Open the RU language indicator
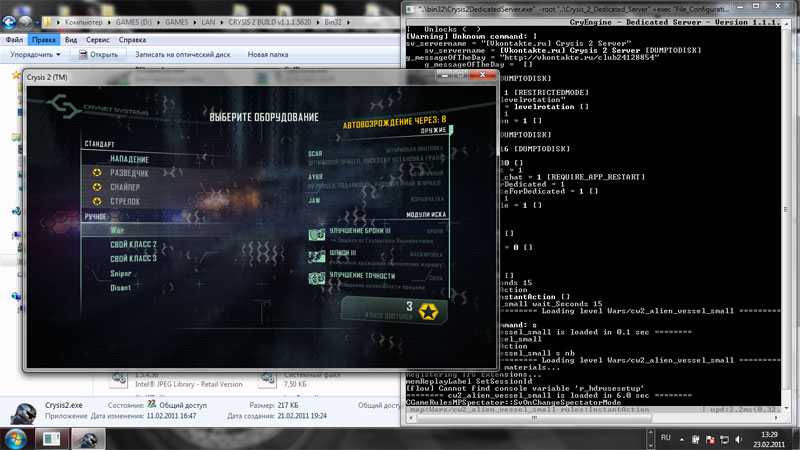The width and height of the screenshot is (800, 450). point(662,438)
